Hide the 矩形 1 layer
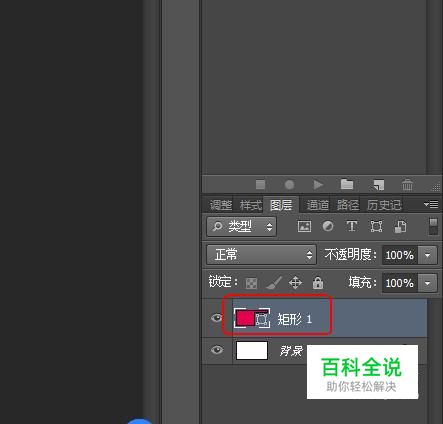443x424 pixels. 217,318
